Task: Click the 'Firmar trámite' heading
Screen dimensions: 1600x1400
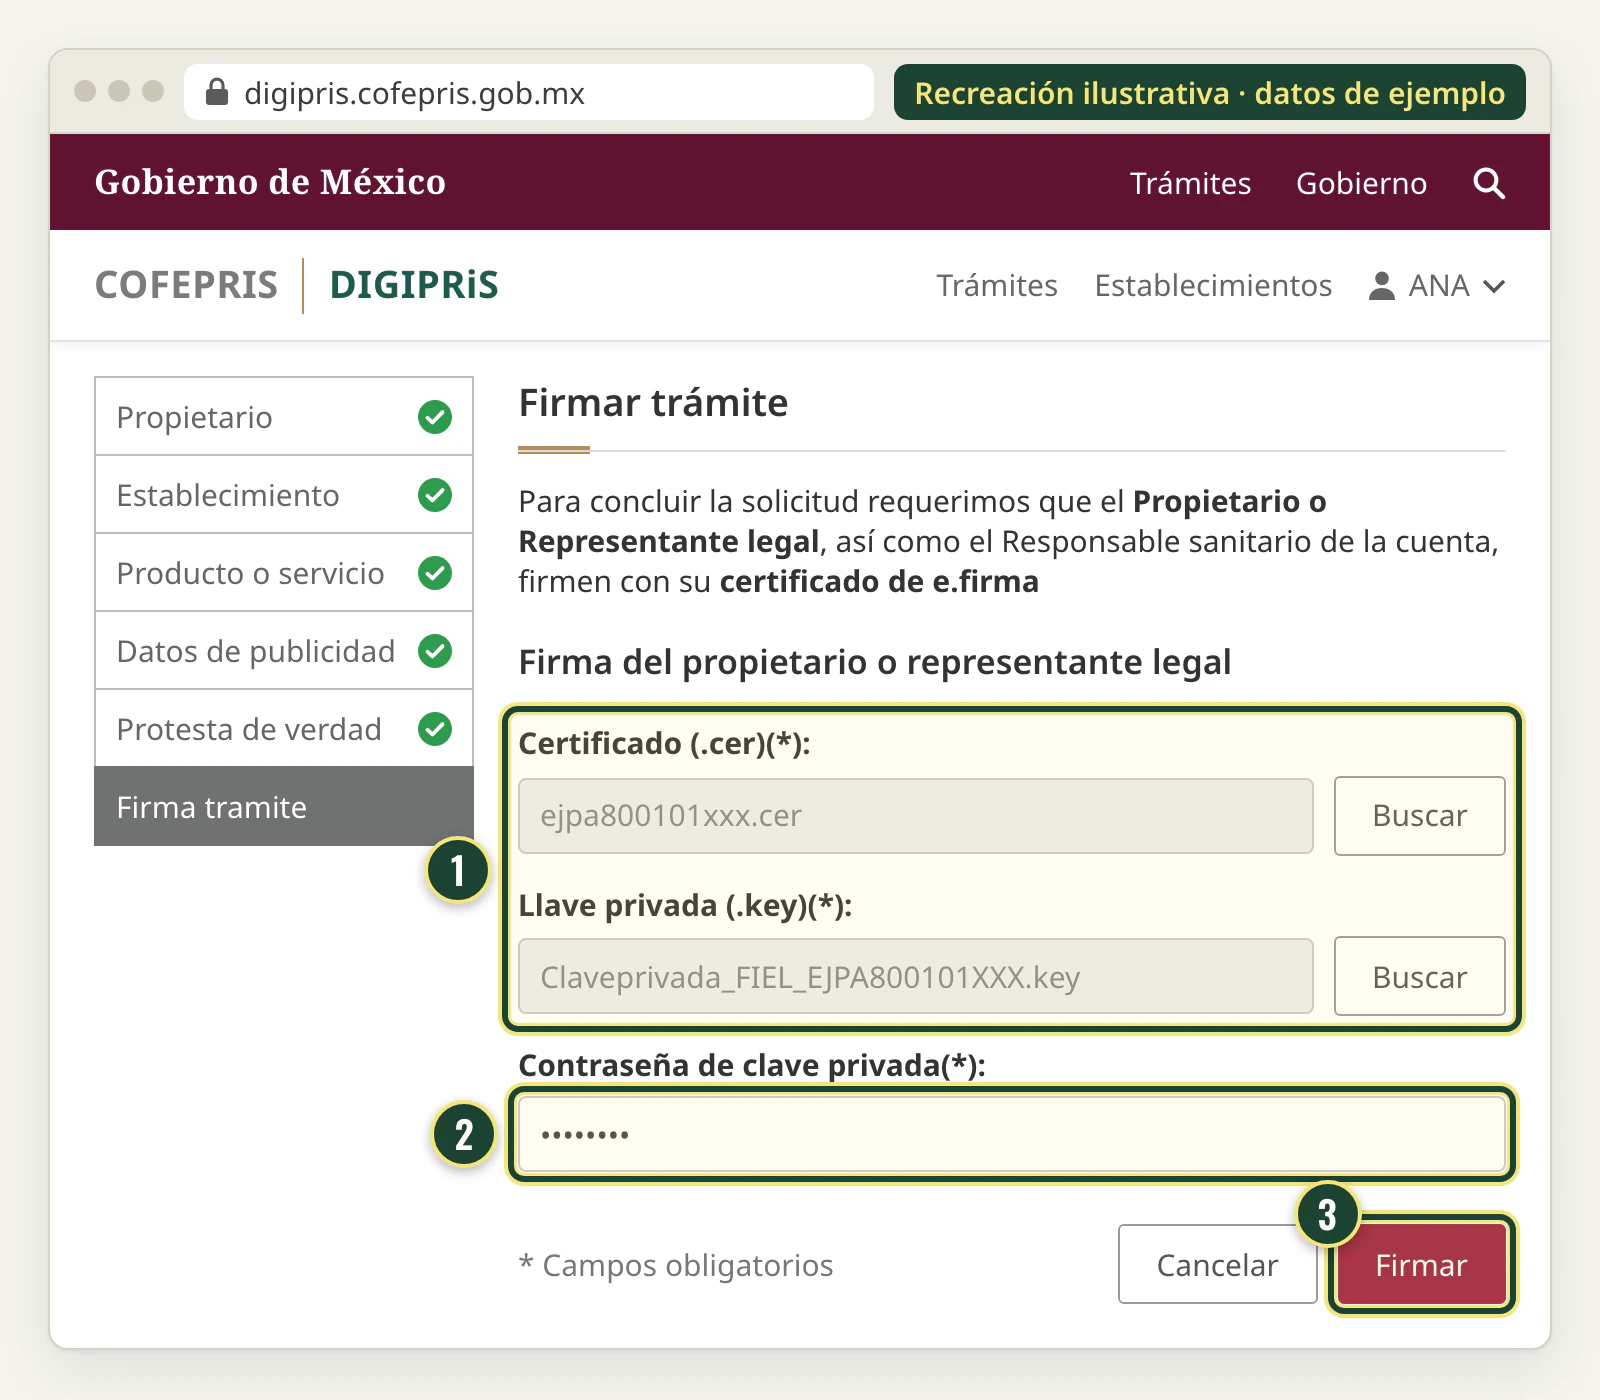Action: click(653, 403)
